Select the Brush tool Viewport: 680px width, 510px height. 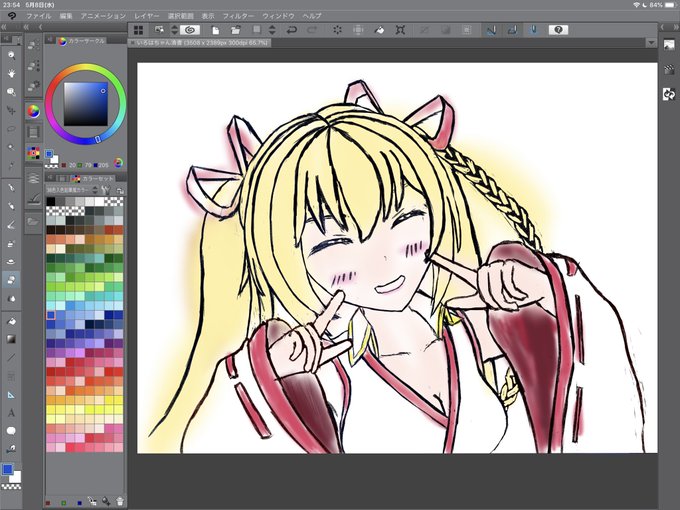[11, 225]
